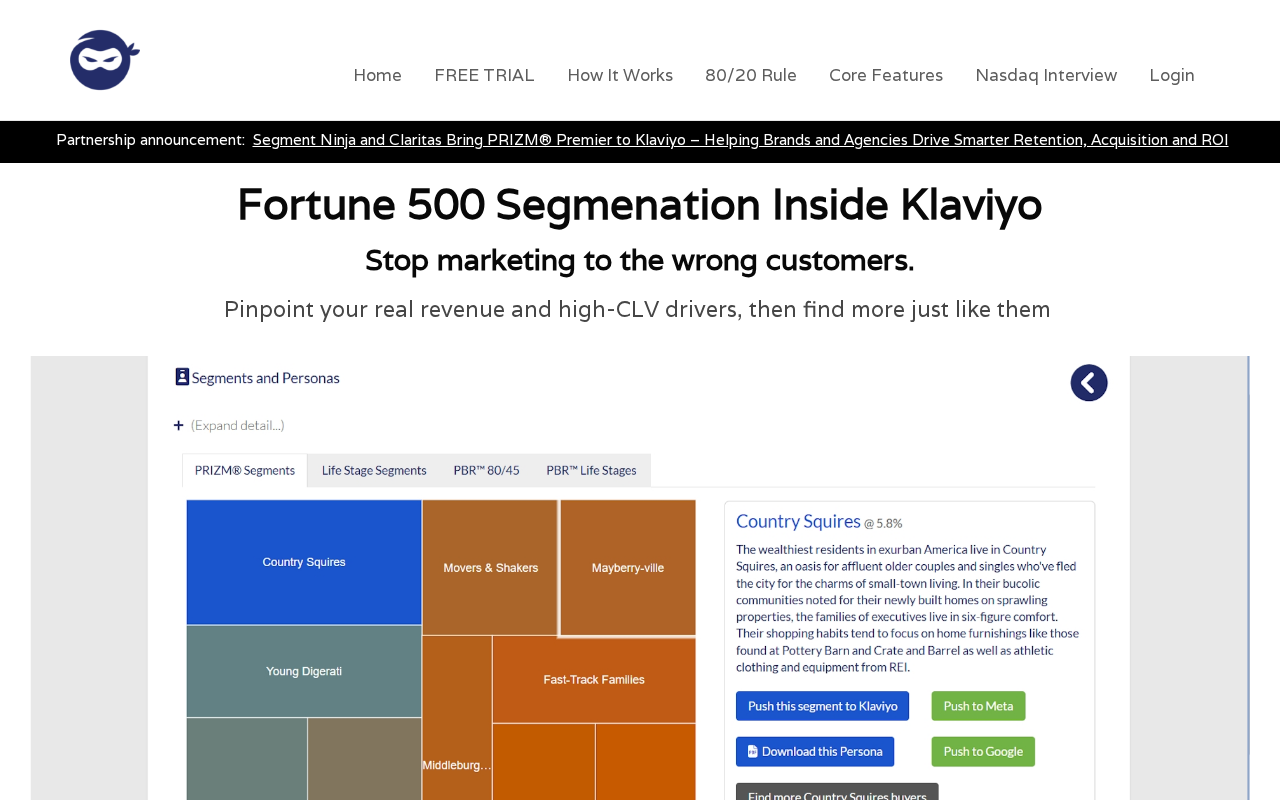
Task: Pick the Mayberry-ville treemap tile
Action: coord(628,567)
